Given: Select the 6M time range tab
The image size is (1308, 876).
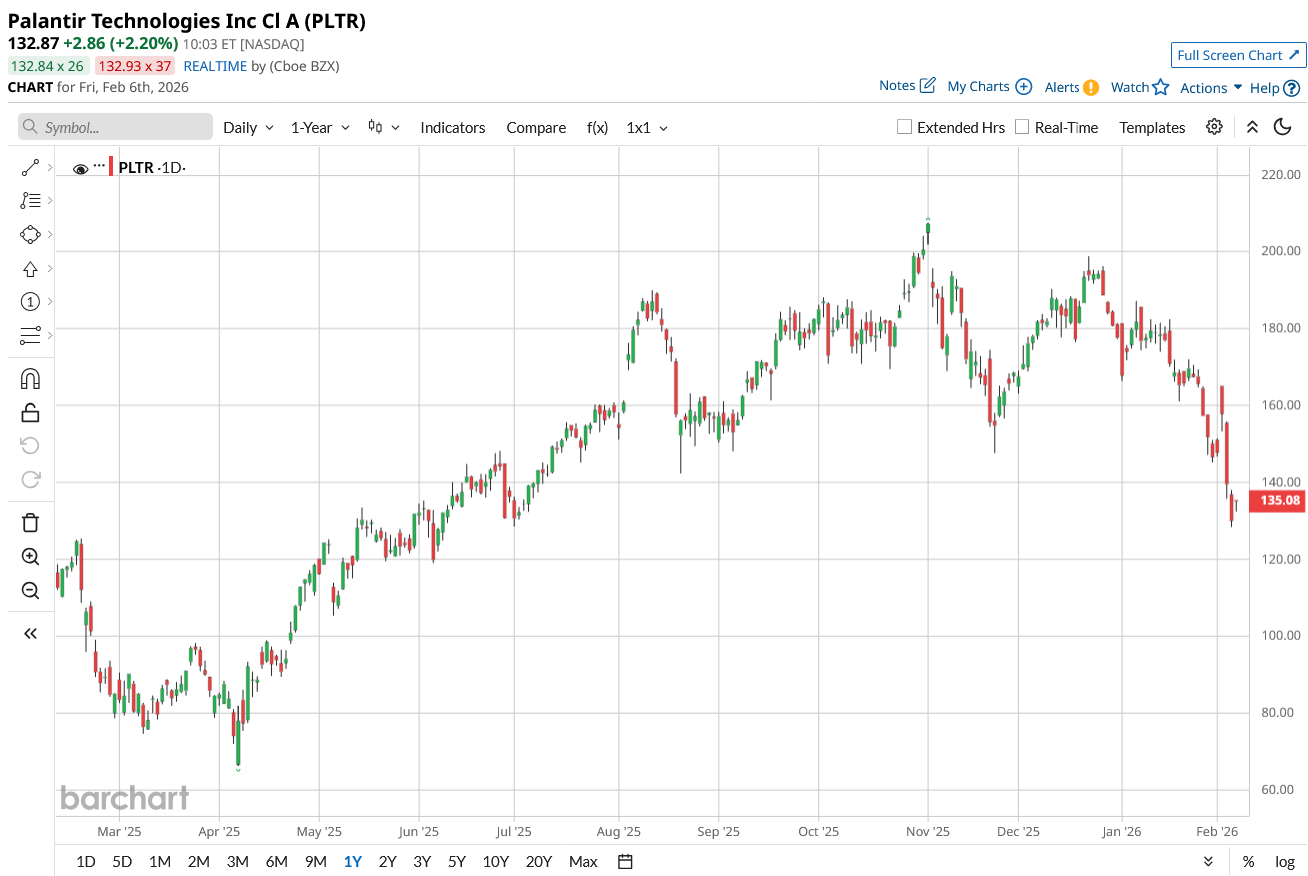Looking at the screenshot, I should (276, 861).
